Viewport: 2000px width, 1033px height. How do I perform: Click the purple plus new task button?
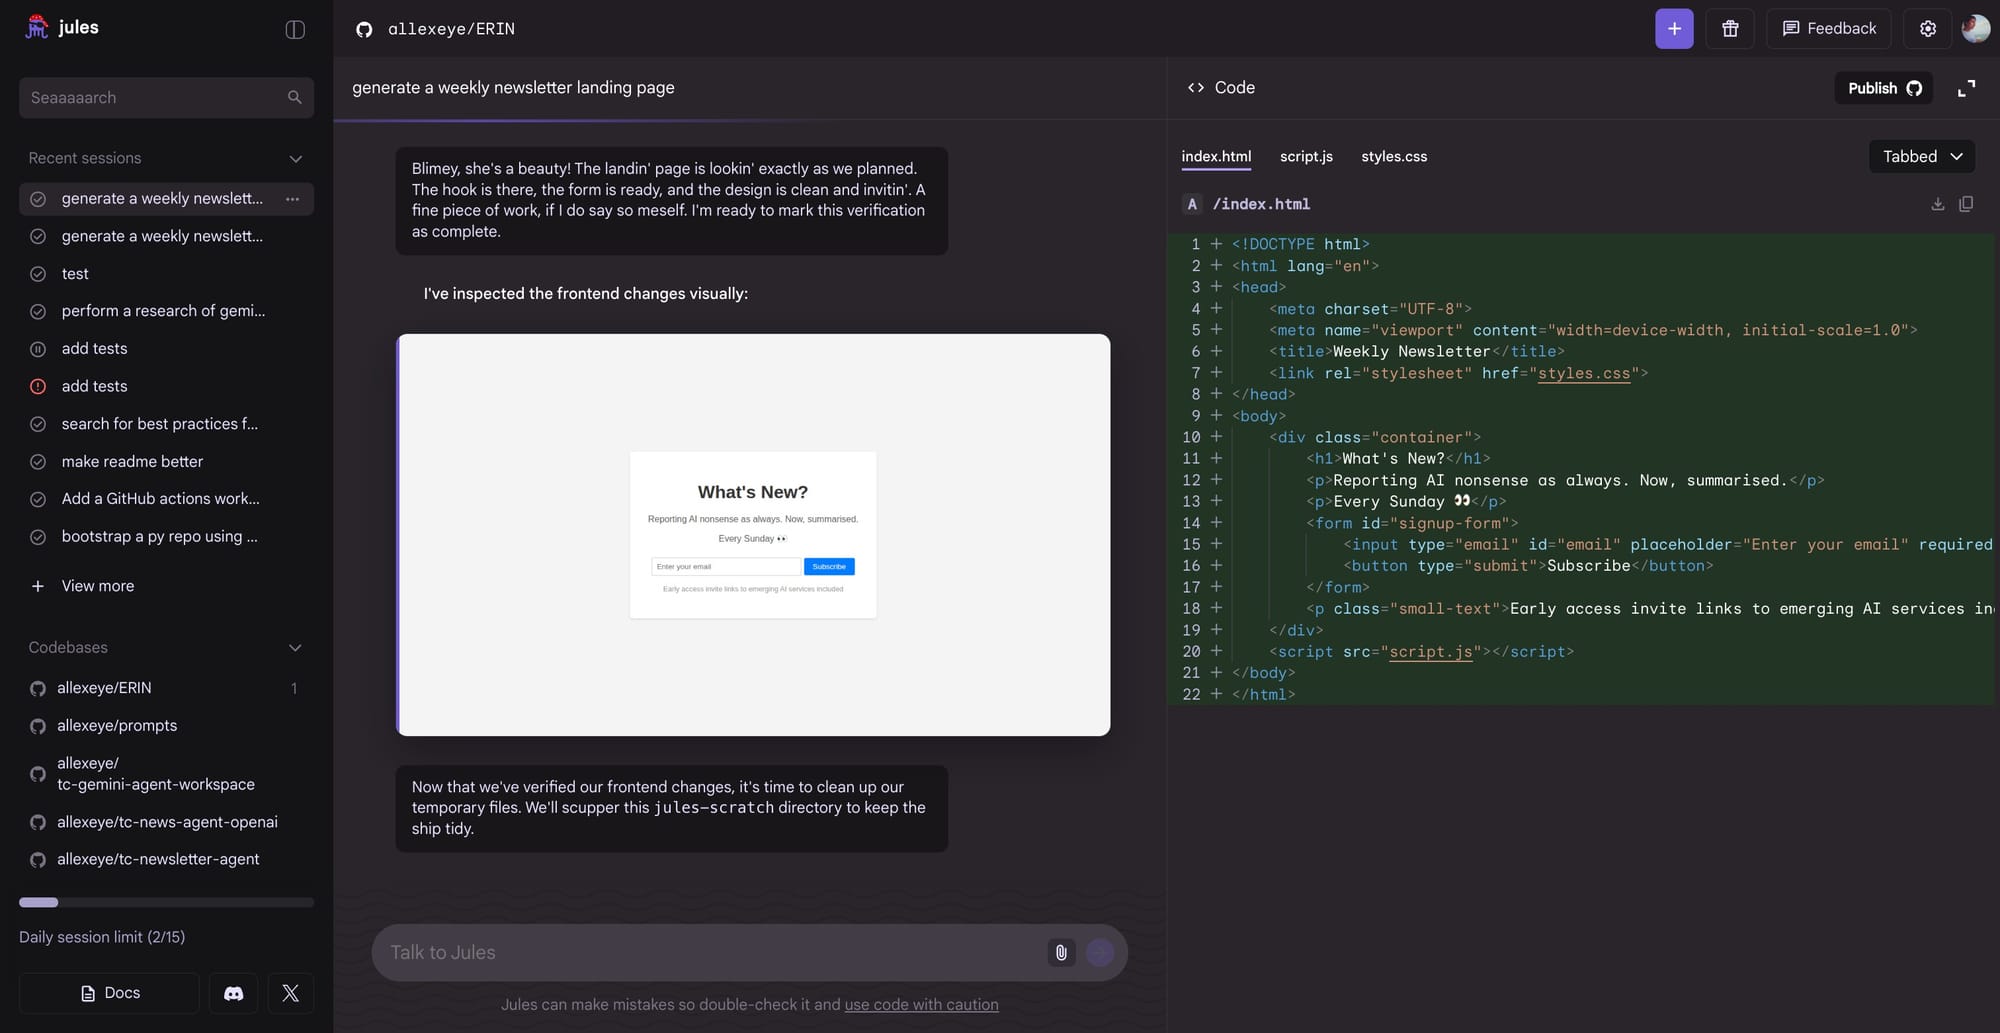coord(1674,29)
